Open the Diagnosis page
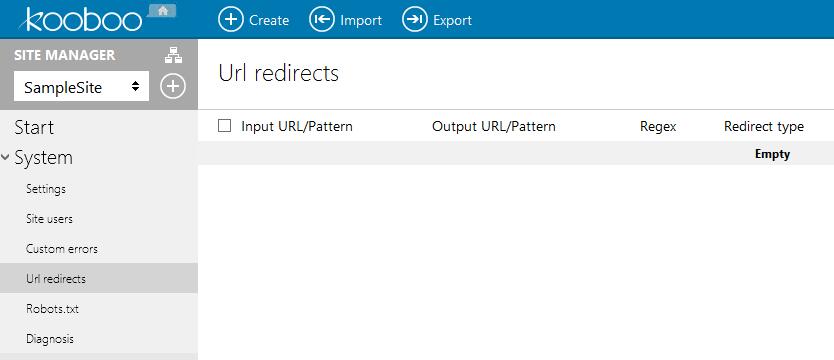The width and height of the screenshot is (834, 360). [49, 339]
